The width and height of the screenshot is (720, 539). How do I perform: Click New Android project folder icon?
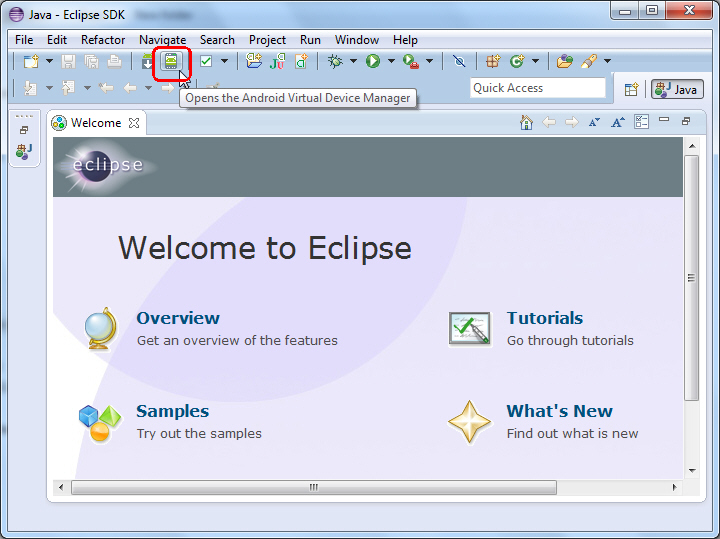pyautogui.click(x=253, y=61)
